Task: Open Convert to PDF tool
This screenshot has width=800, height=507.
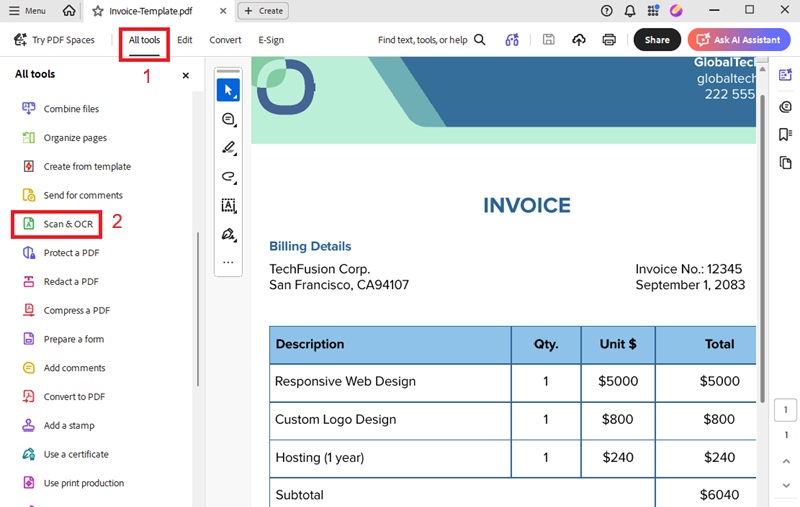Action: coord(64,397)
